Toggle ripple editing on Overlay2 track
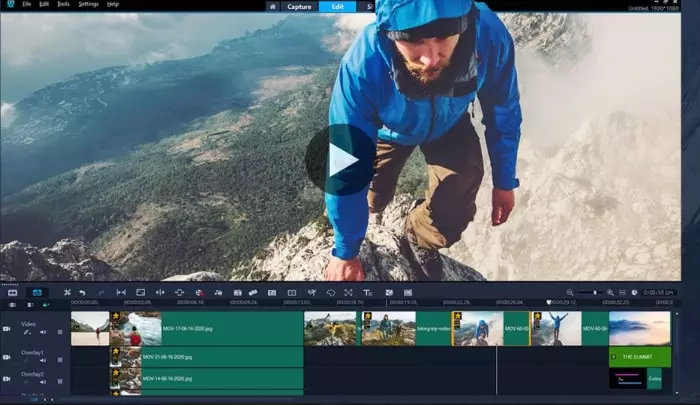Screen dimensions: 700x405 click(x=60, y=382)
